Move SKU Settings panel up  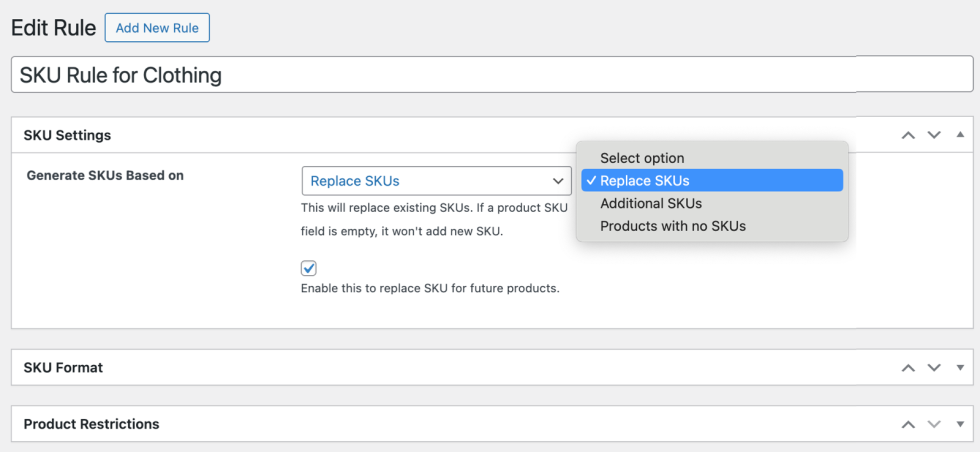coord(908,135)
